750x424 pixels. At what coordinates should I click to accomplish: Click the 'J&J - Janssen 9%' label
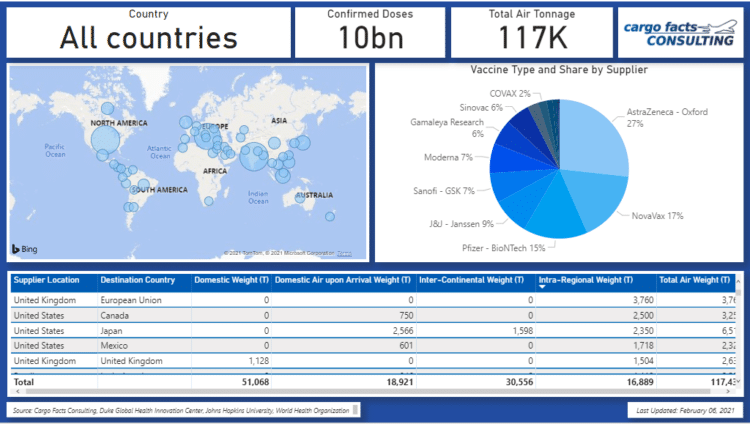point(461,224)
